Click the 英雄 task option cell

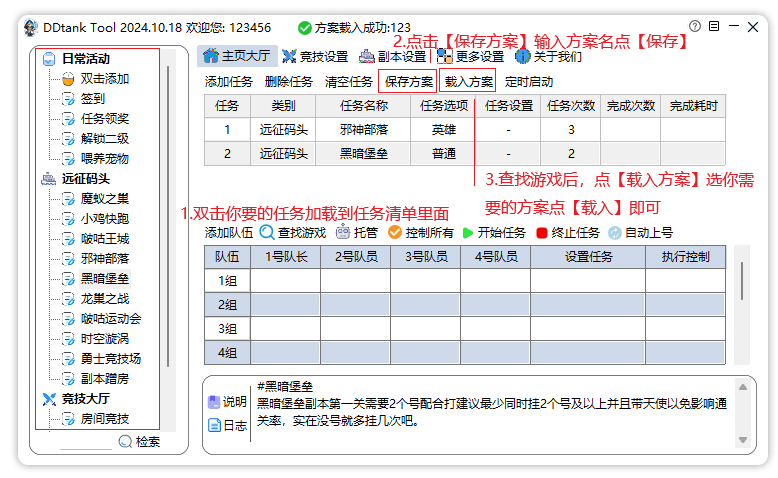pos(444,130)
